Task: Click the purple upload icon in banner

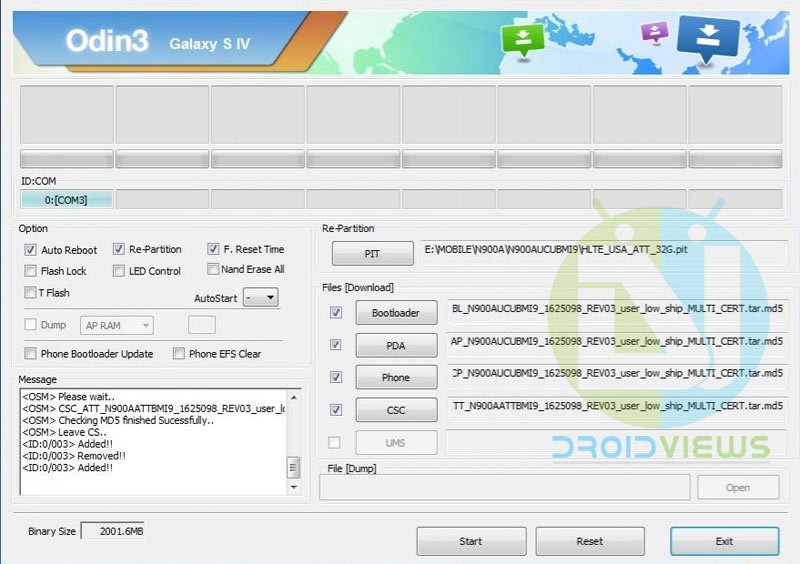Action: [655, 33]
